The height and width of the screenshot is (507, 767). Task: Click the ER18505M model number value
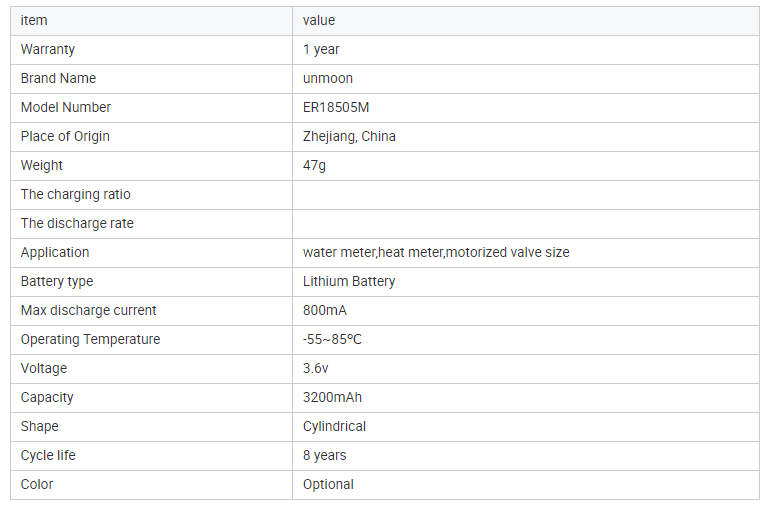click(x=336, y=107)
